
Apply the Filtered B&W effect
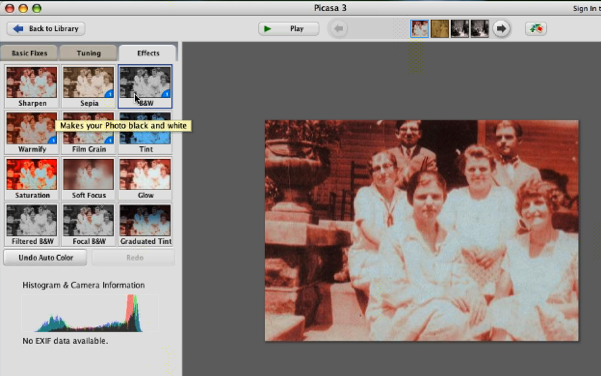pyautogui.click(x=32, y=225)
